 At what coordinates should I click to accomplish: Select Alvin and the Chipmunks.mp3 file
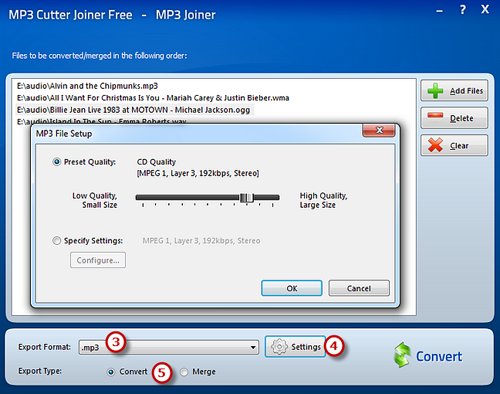88,86
